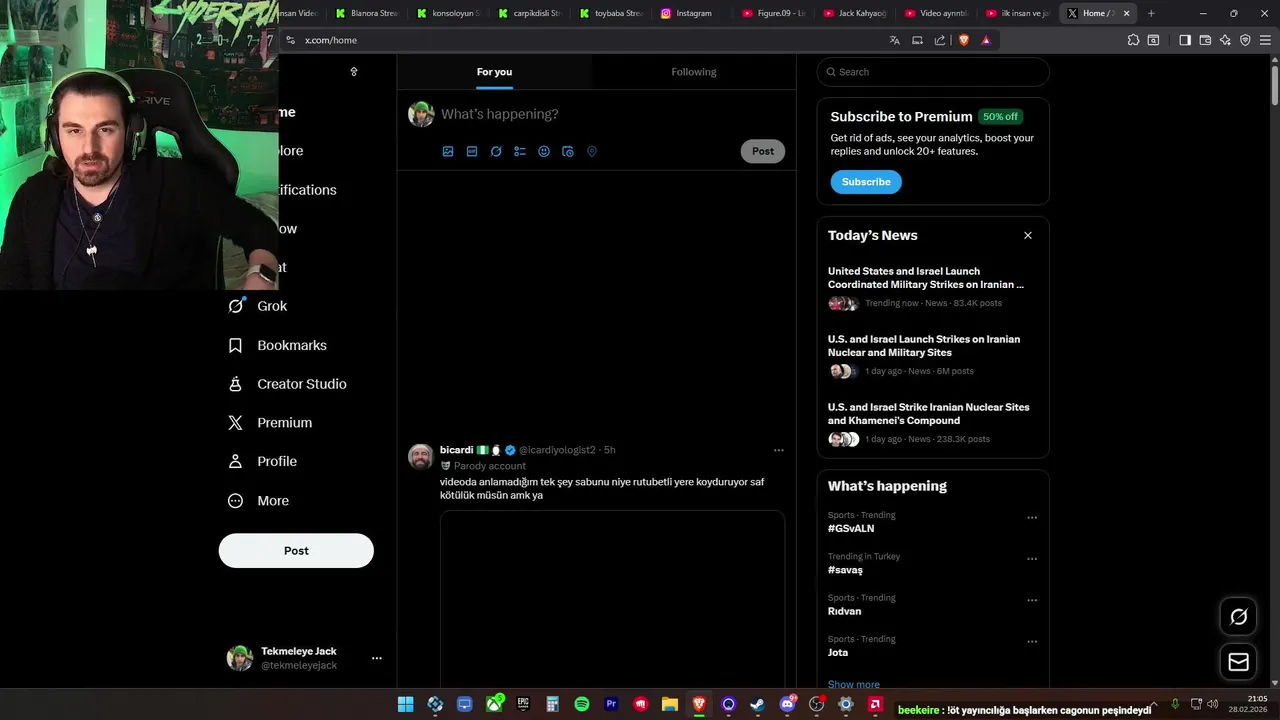Open the browser main menu button
Screen dimensions: 1280x720
click(x=1265, y=40)
